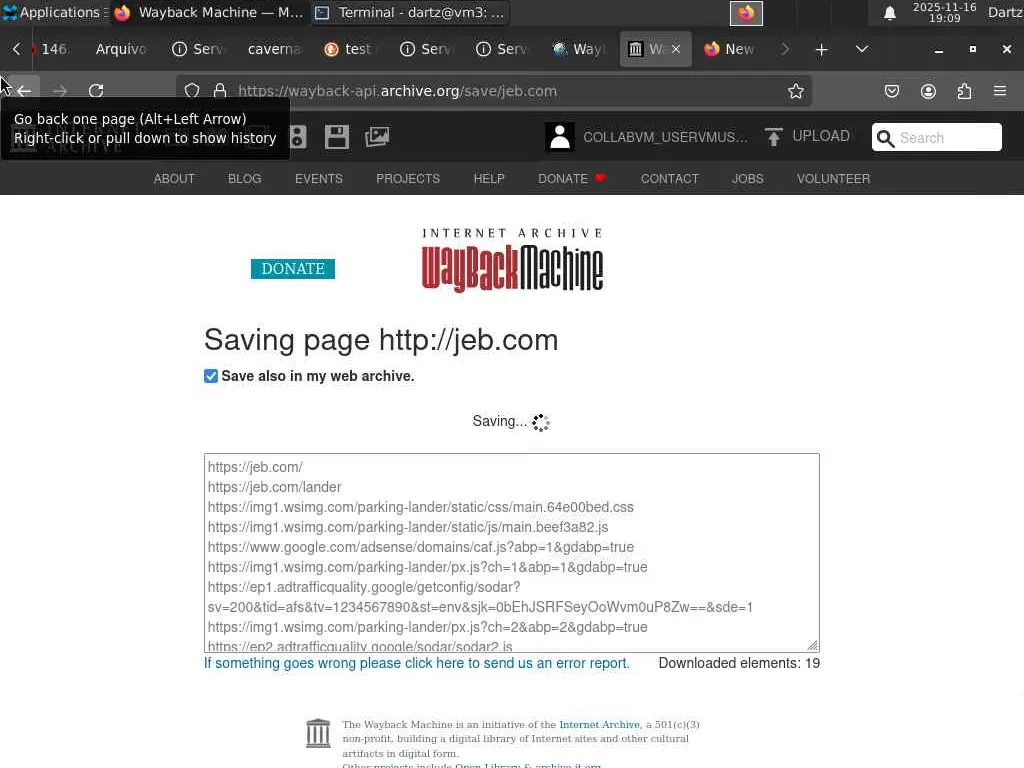The width and height of the screenshot is (1024, 768).
Task: Open the Pocket save icon
Action: pyautogui.click(x=891, y=91)
